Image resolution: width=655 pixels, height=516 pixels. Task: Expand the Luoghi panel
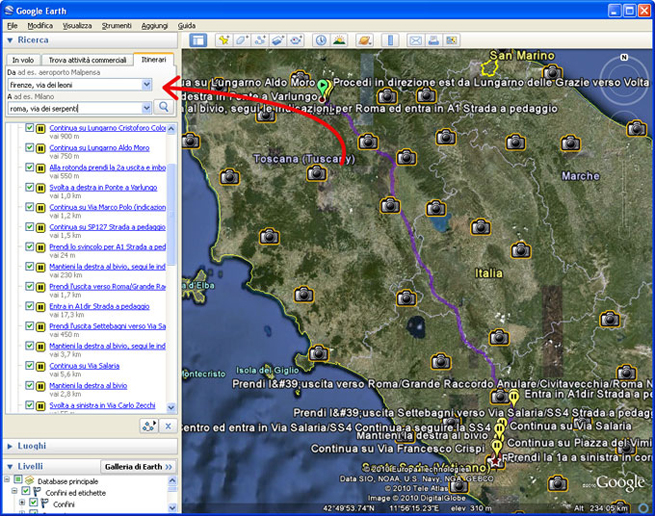(10, 446)
